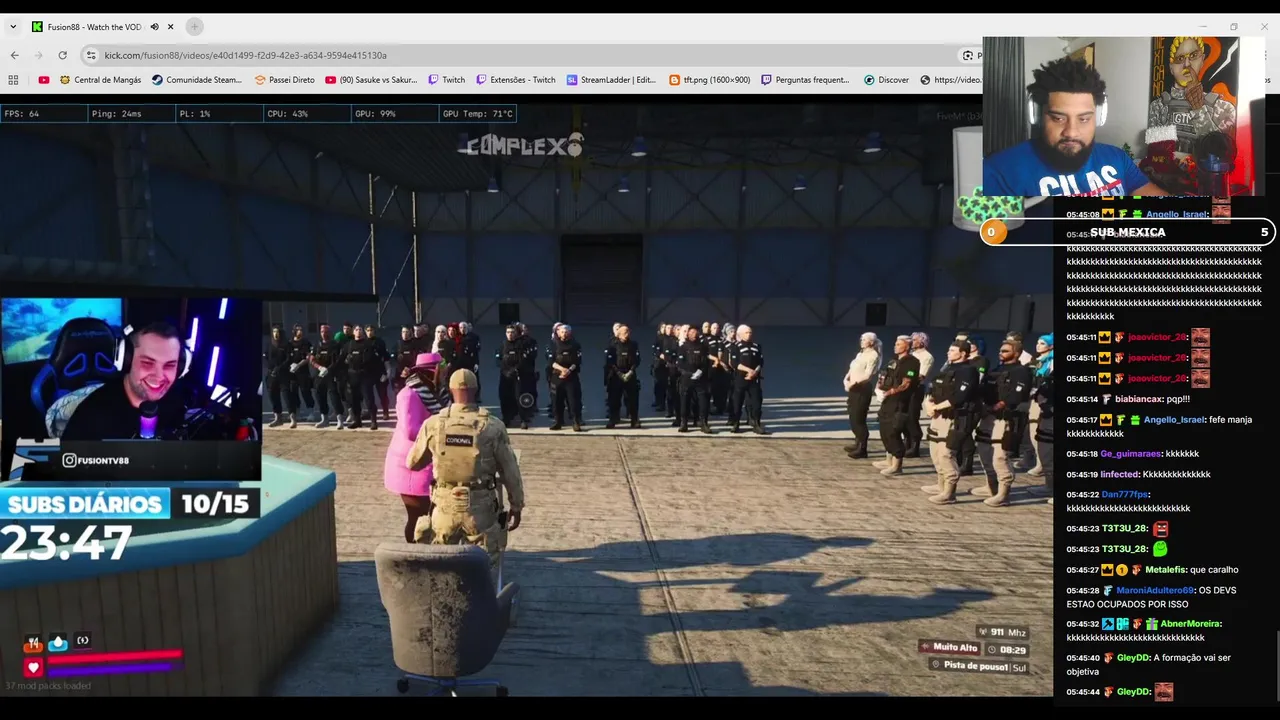Open the Central de Mangás bookmark
The image size is (1280, 720).
click(x=100, y=80)
